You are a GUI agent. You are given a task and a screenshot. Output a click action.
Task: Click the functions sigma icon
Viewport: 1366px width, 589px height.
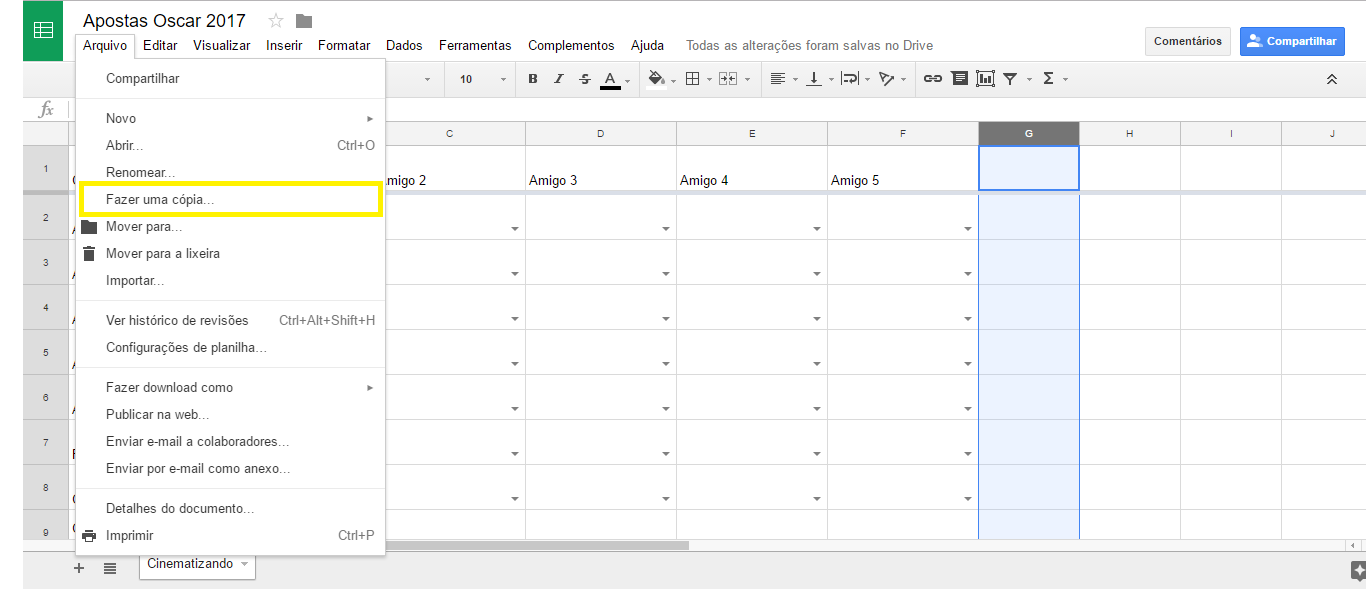click(1048, 79)
